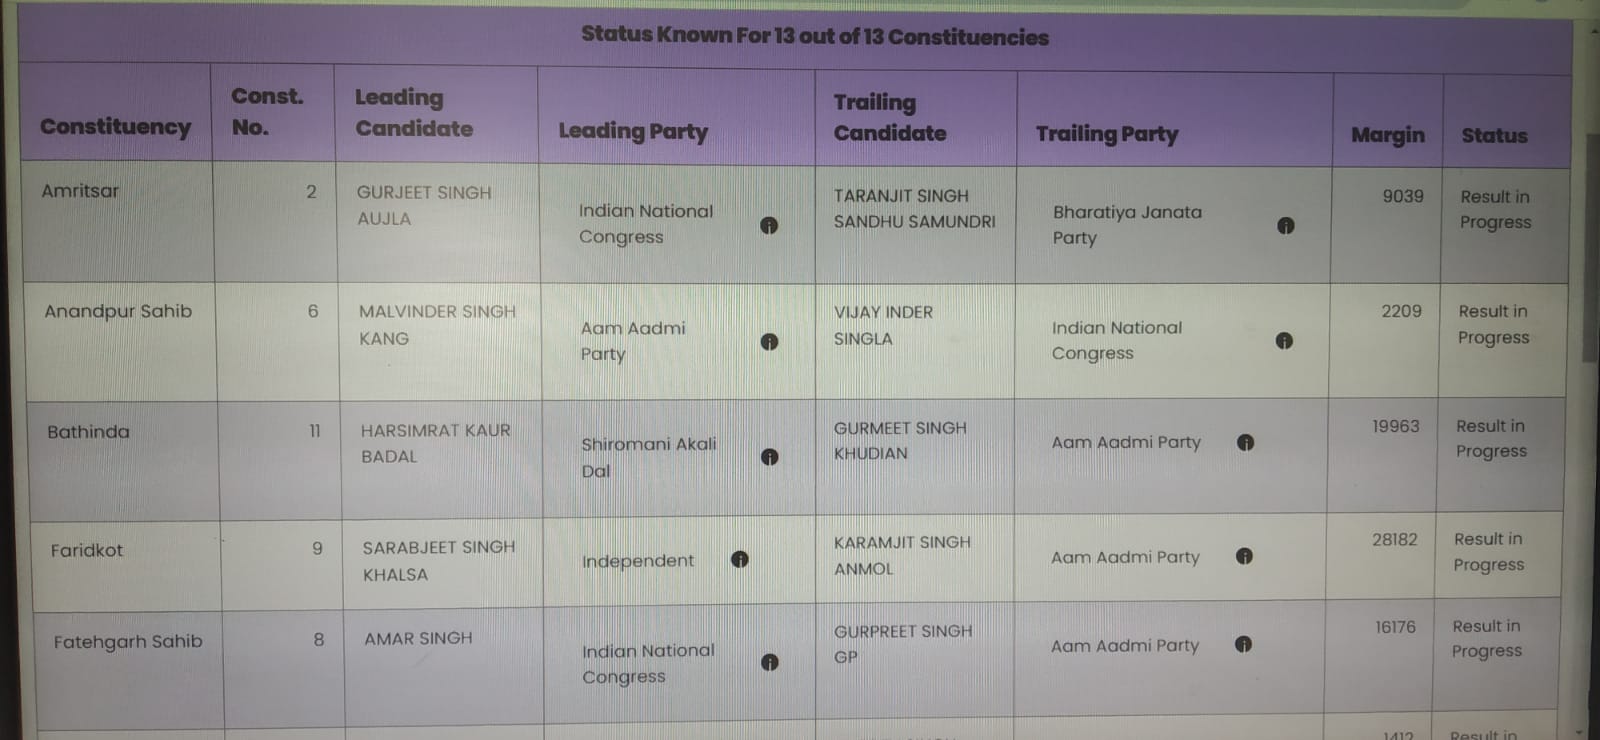Click the Constituency column header
This screenshot has width=1600, height=740.
pyautogui.click(x=116, y=127)
